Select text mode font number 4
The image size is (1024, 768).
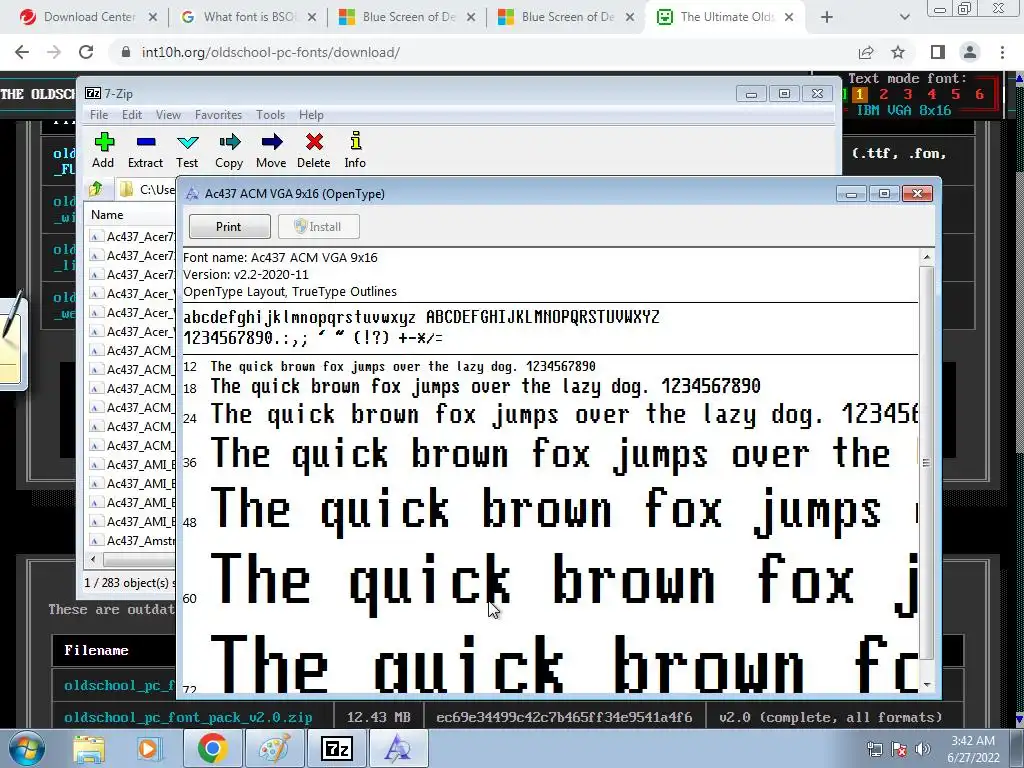coord(932,95)
